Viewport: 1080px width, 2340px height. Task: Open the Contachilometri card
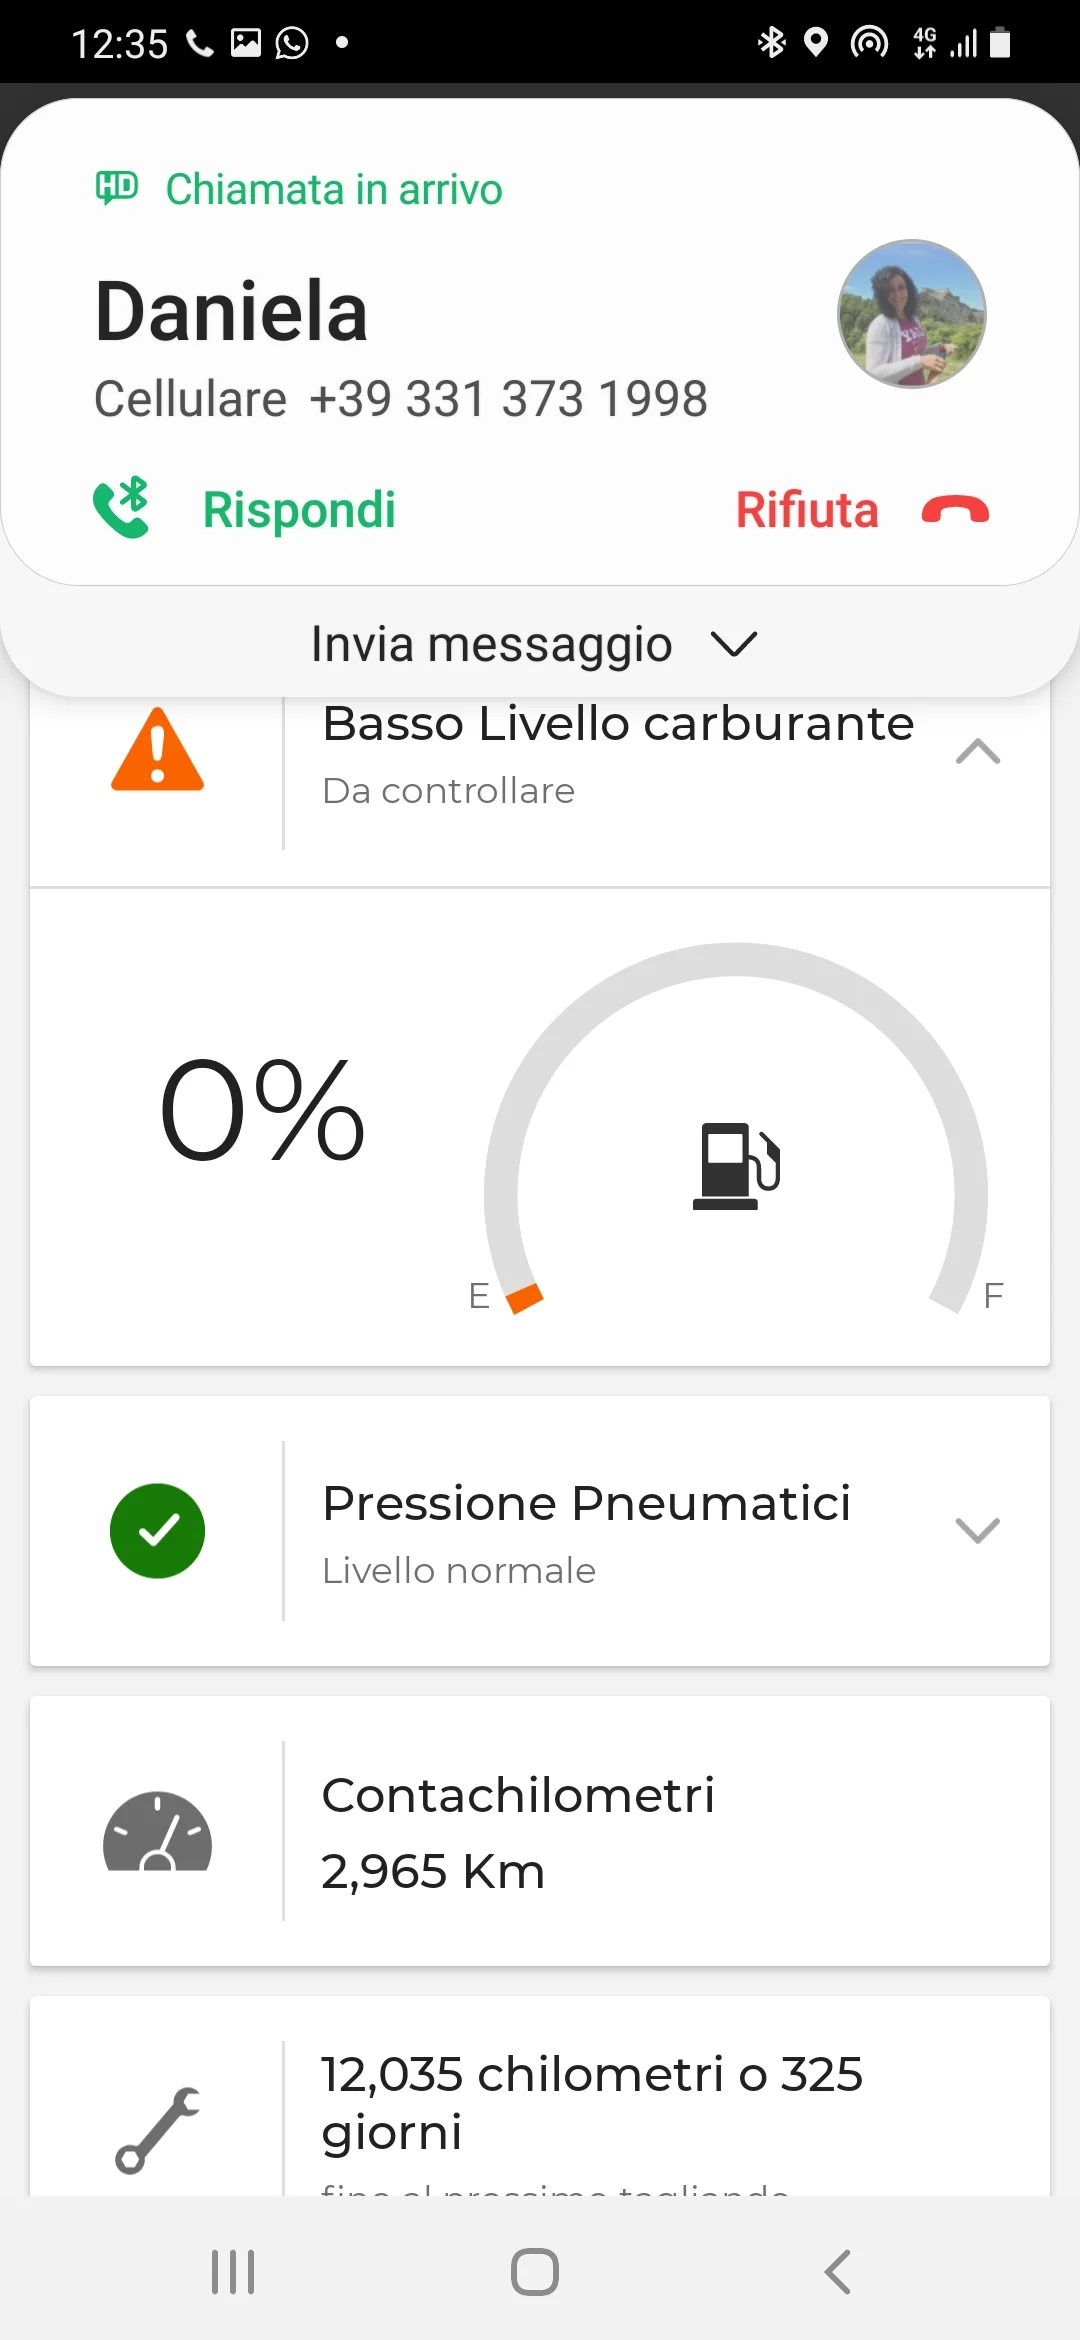click(x=540, y=1831)
